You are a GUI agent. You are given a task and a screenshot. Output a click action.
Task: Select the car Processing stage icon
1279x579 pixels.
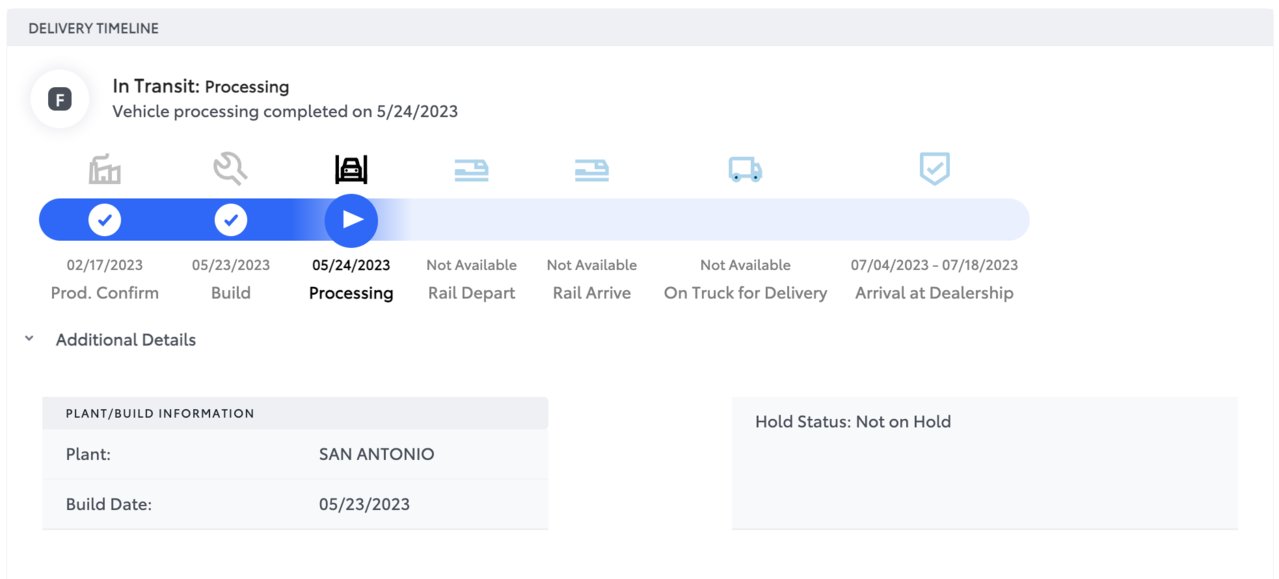point(351,170)
